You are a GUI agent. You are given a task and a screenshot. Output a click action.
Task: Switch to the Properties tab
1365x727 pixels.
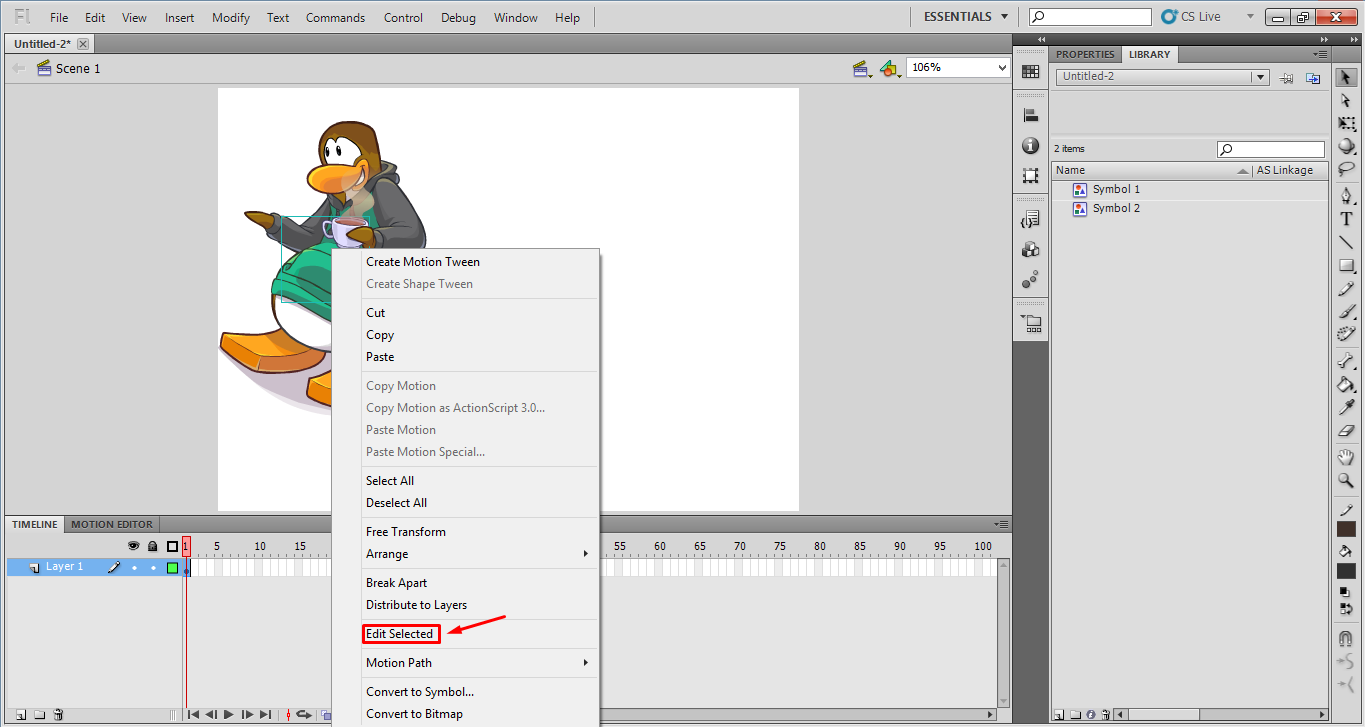click(x=1085, y=54)
